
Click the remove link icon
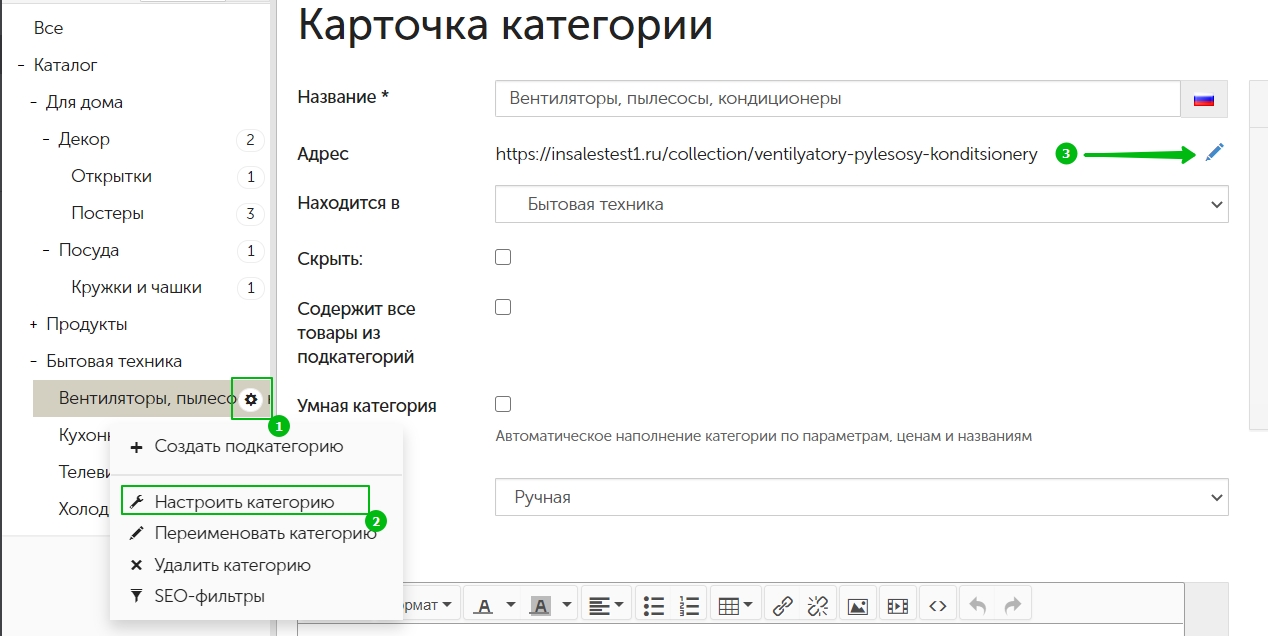coord(818,605)
